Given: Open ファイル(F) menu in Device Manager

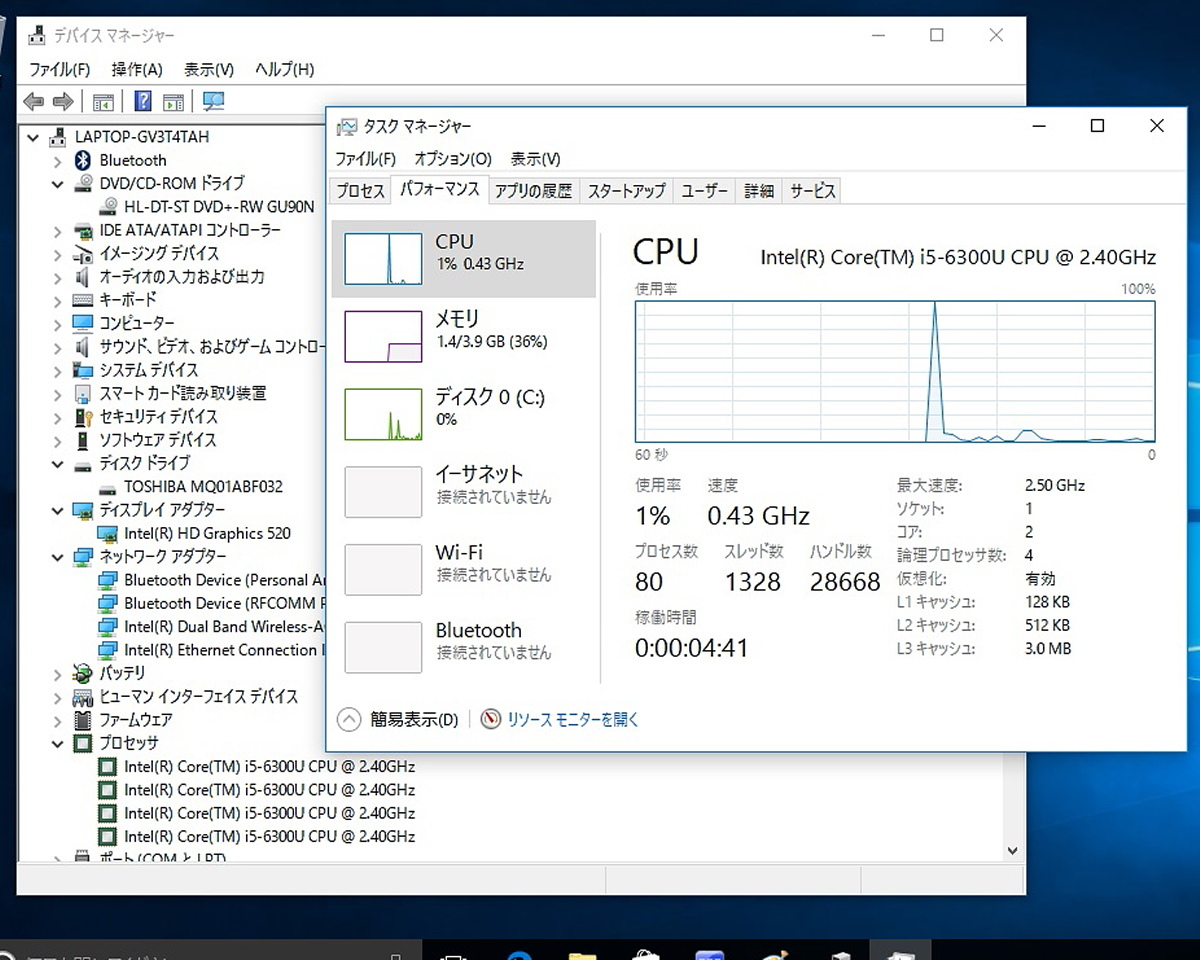Looking at the screenshot, I should pos(59,69).
